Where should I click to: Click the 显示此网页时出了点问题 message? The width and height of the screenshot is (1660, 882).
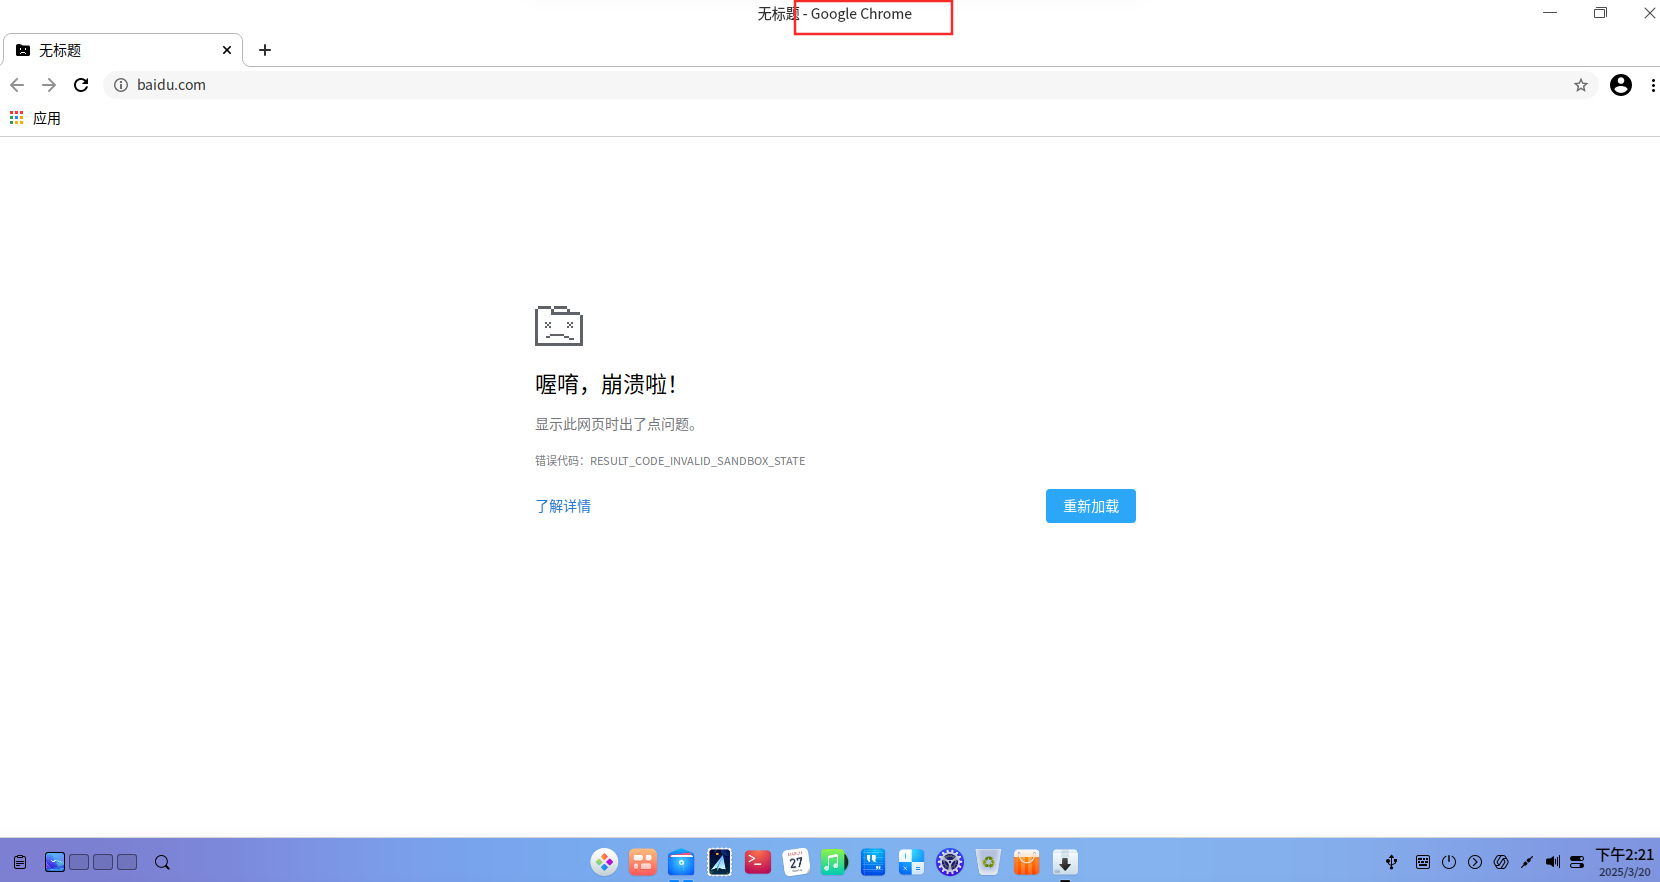(x=615, y=424)
